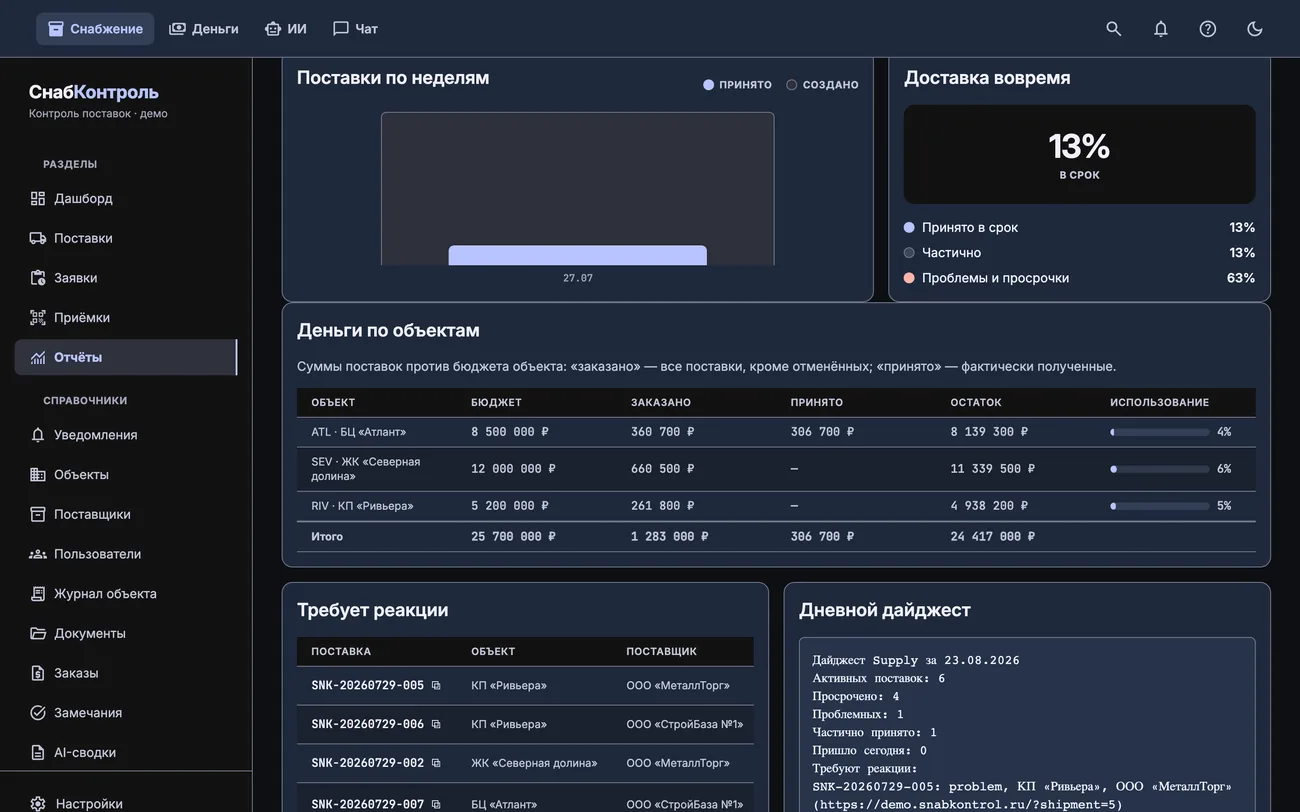The width and height of the screenshot is (1300, 812).
Task: Click the Объекты building icon
Action: tap(38, 475)
